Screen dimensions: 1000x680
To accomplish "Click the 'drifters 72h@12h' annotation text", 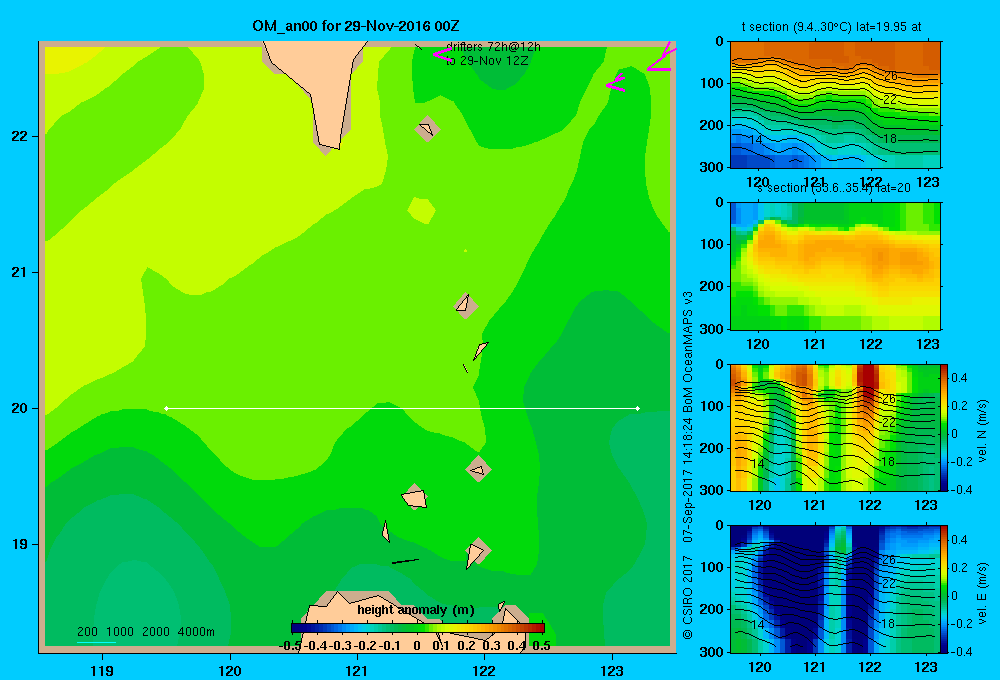I will click(x=493, y=47).
